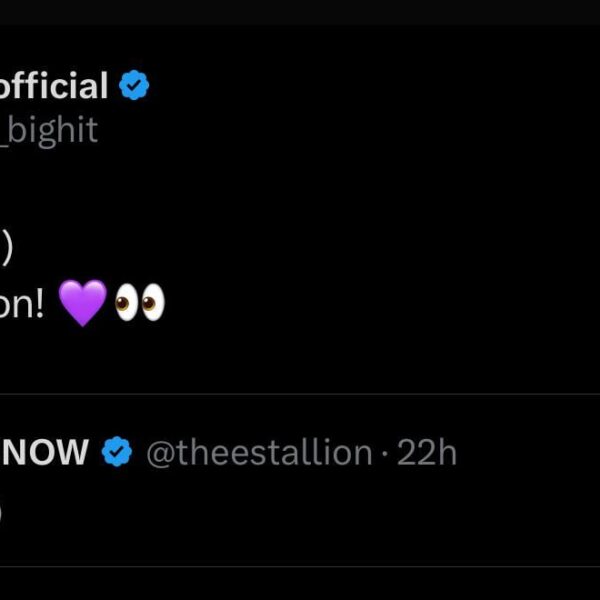Click the partial character under the "NOW" name
The height and width of the screenshot is (600, 600).
tap(1, 513)
